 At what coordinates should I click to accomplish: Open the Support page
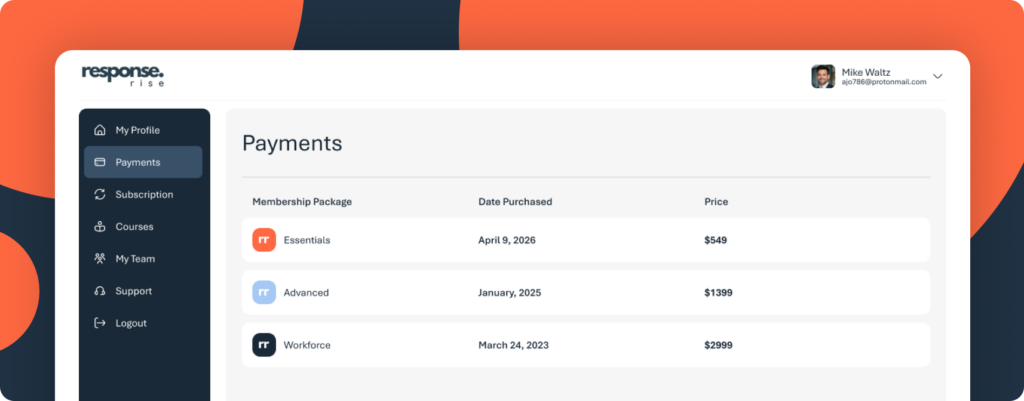(x=143, y=291)
